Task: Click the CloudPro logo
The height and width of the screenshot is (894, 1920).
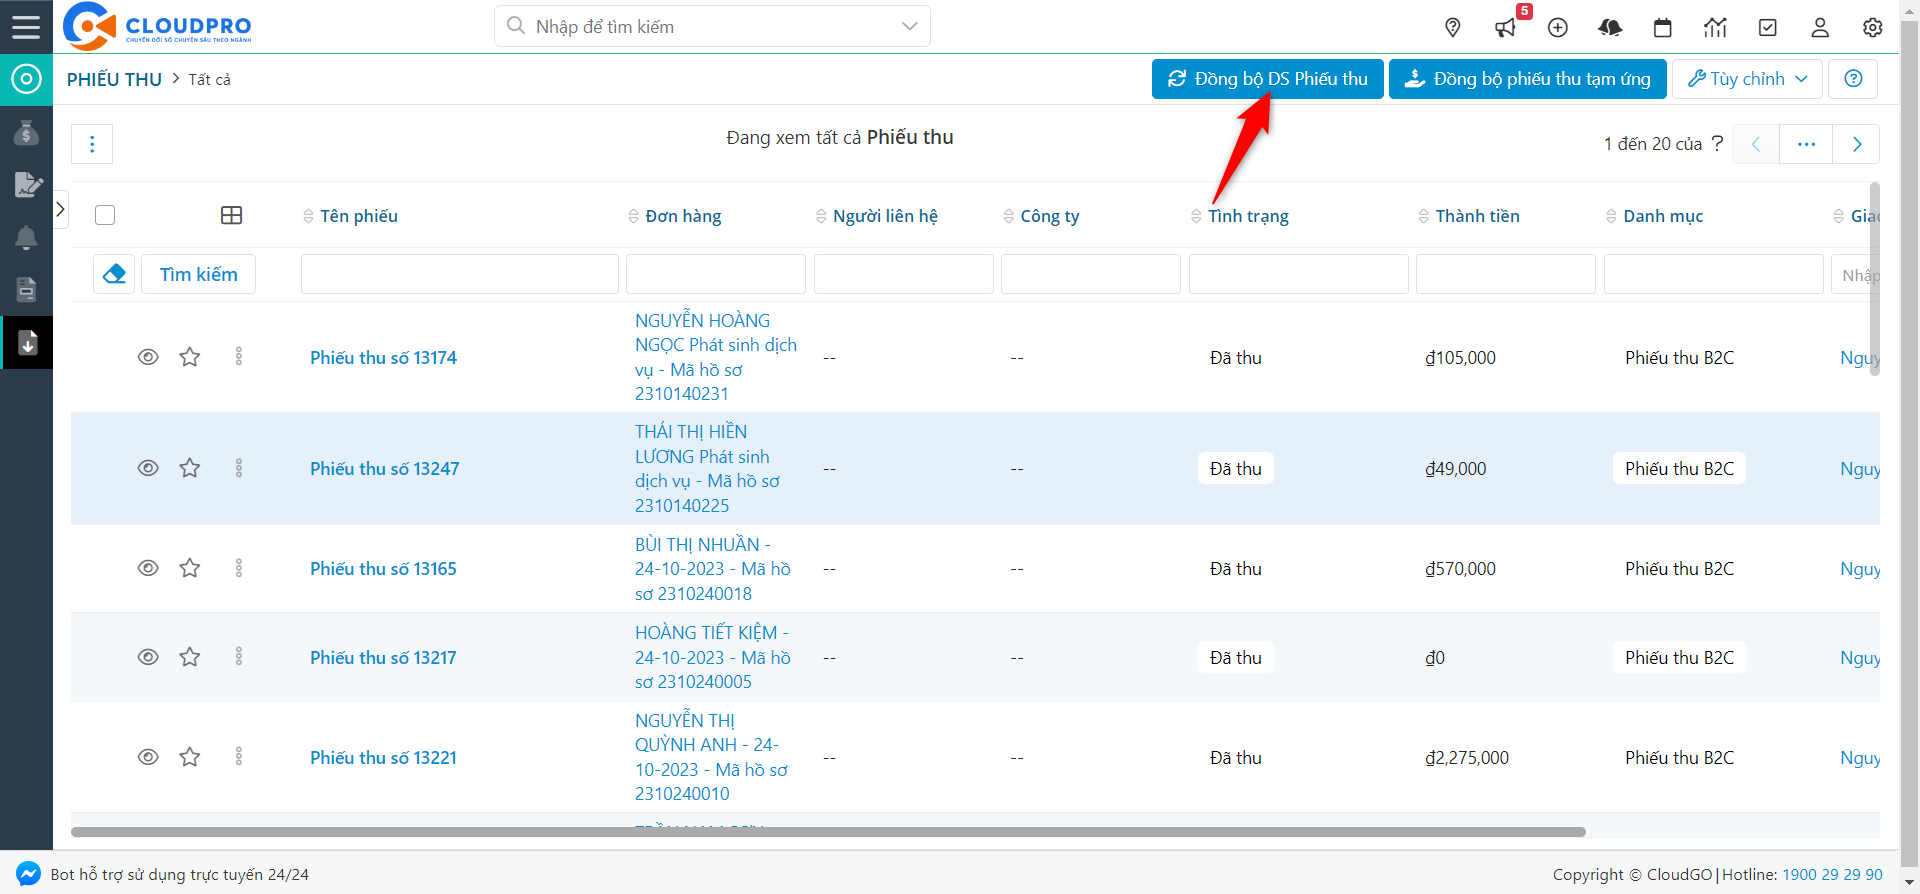Action: pos(157,26)
